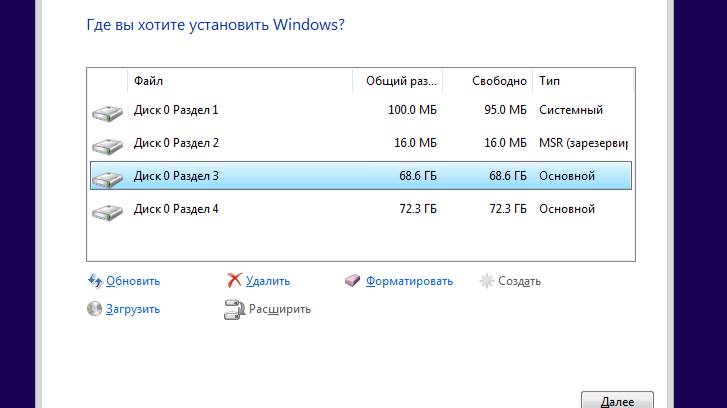Open the Форматировать link
727x408 pixels.
[x=409, y=281]
